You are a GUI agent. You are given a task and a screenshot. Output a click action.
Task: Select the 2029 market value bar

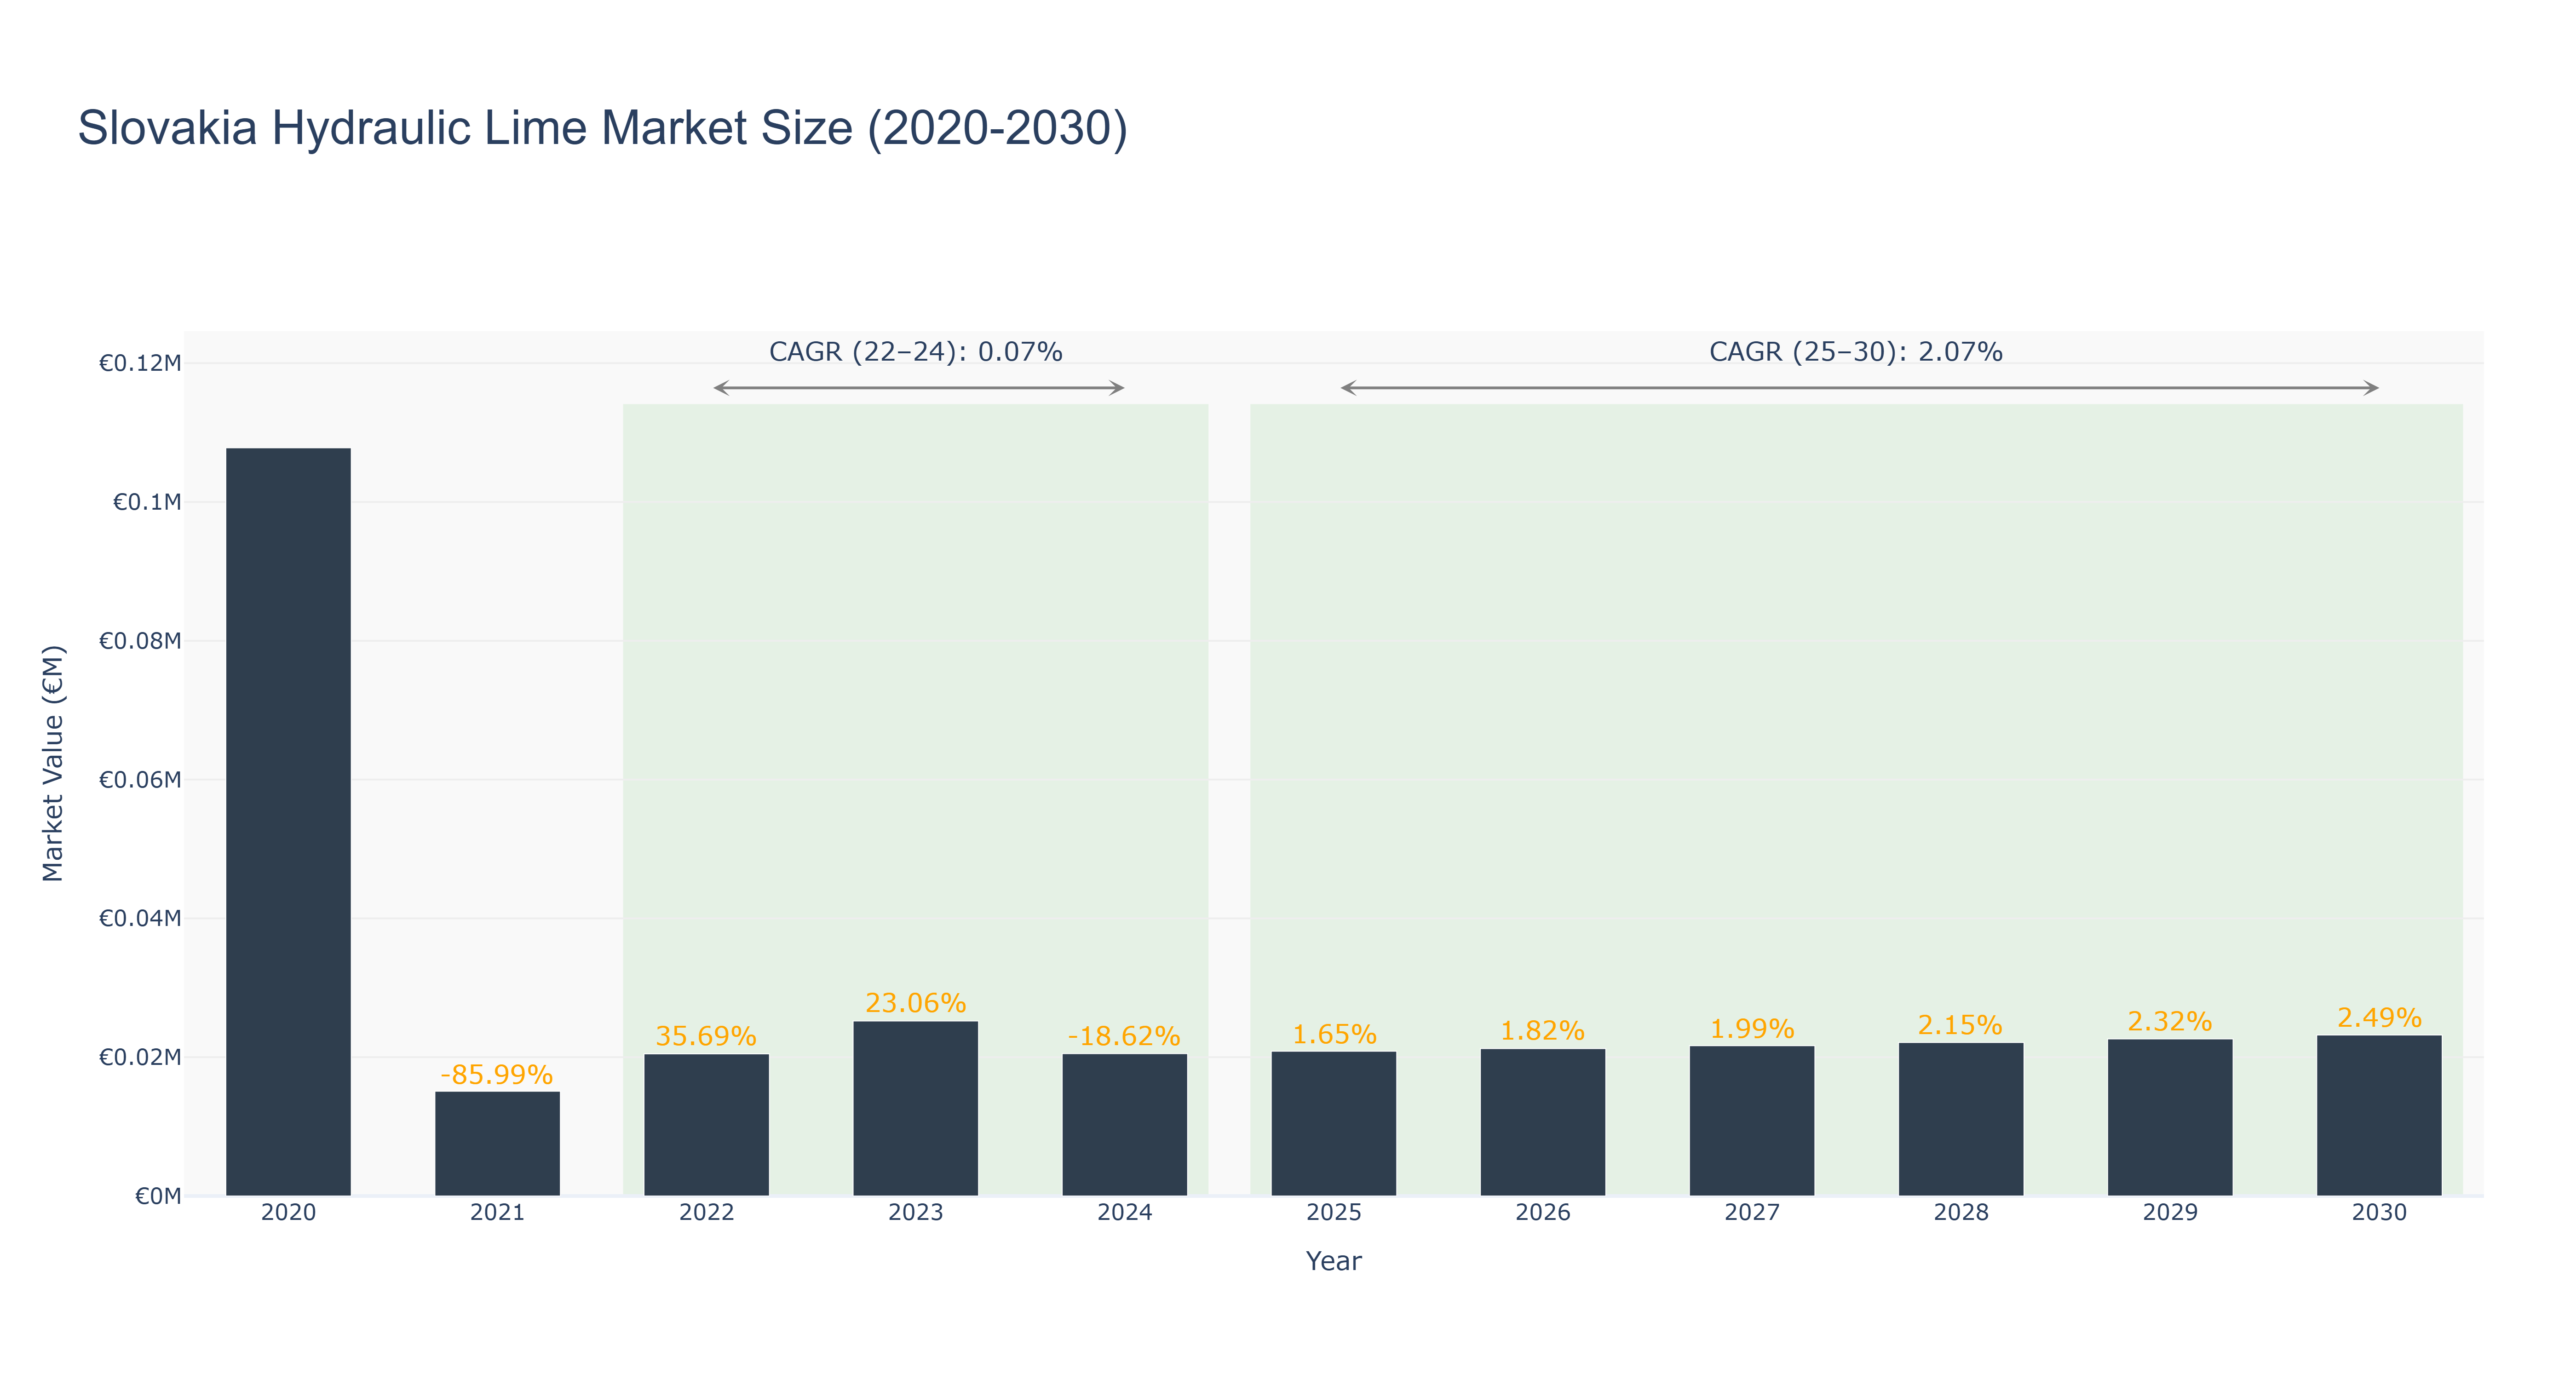click(2169, 1118)
